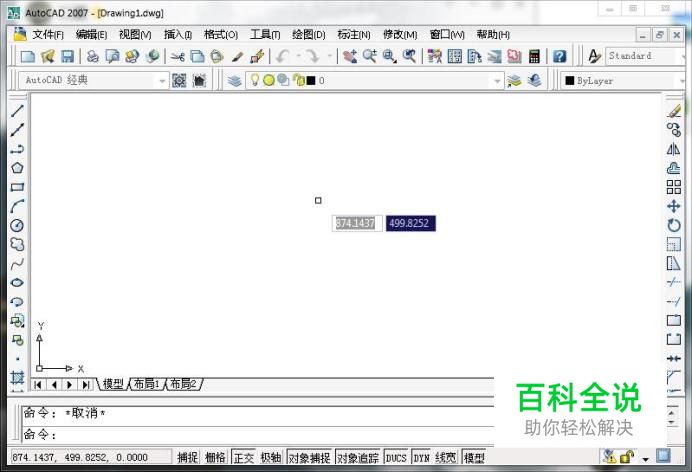Click the Open file toolbar icon
This screenshot has height=472, width=692.
(48, 56)
